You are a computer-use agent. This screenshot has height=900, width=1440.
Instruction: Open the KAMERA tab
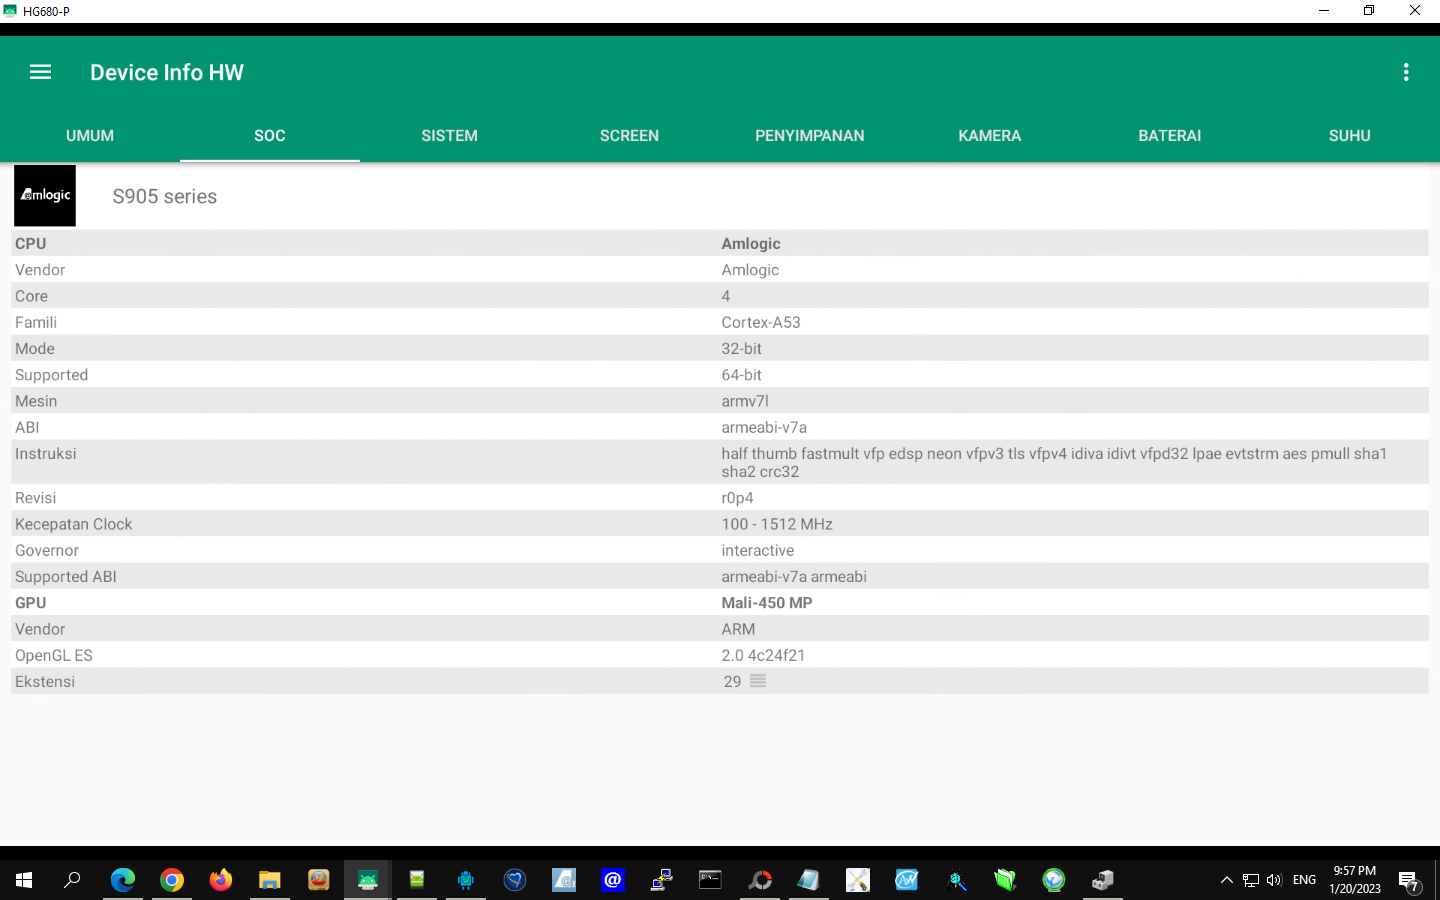pyautogui.click(x=990, y=135)
